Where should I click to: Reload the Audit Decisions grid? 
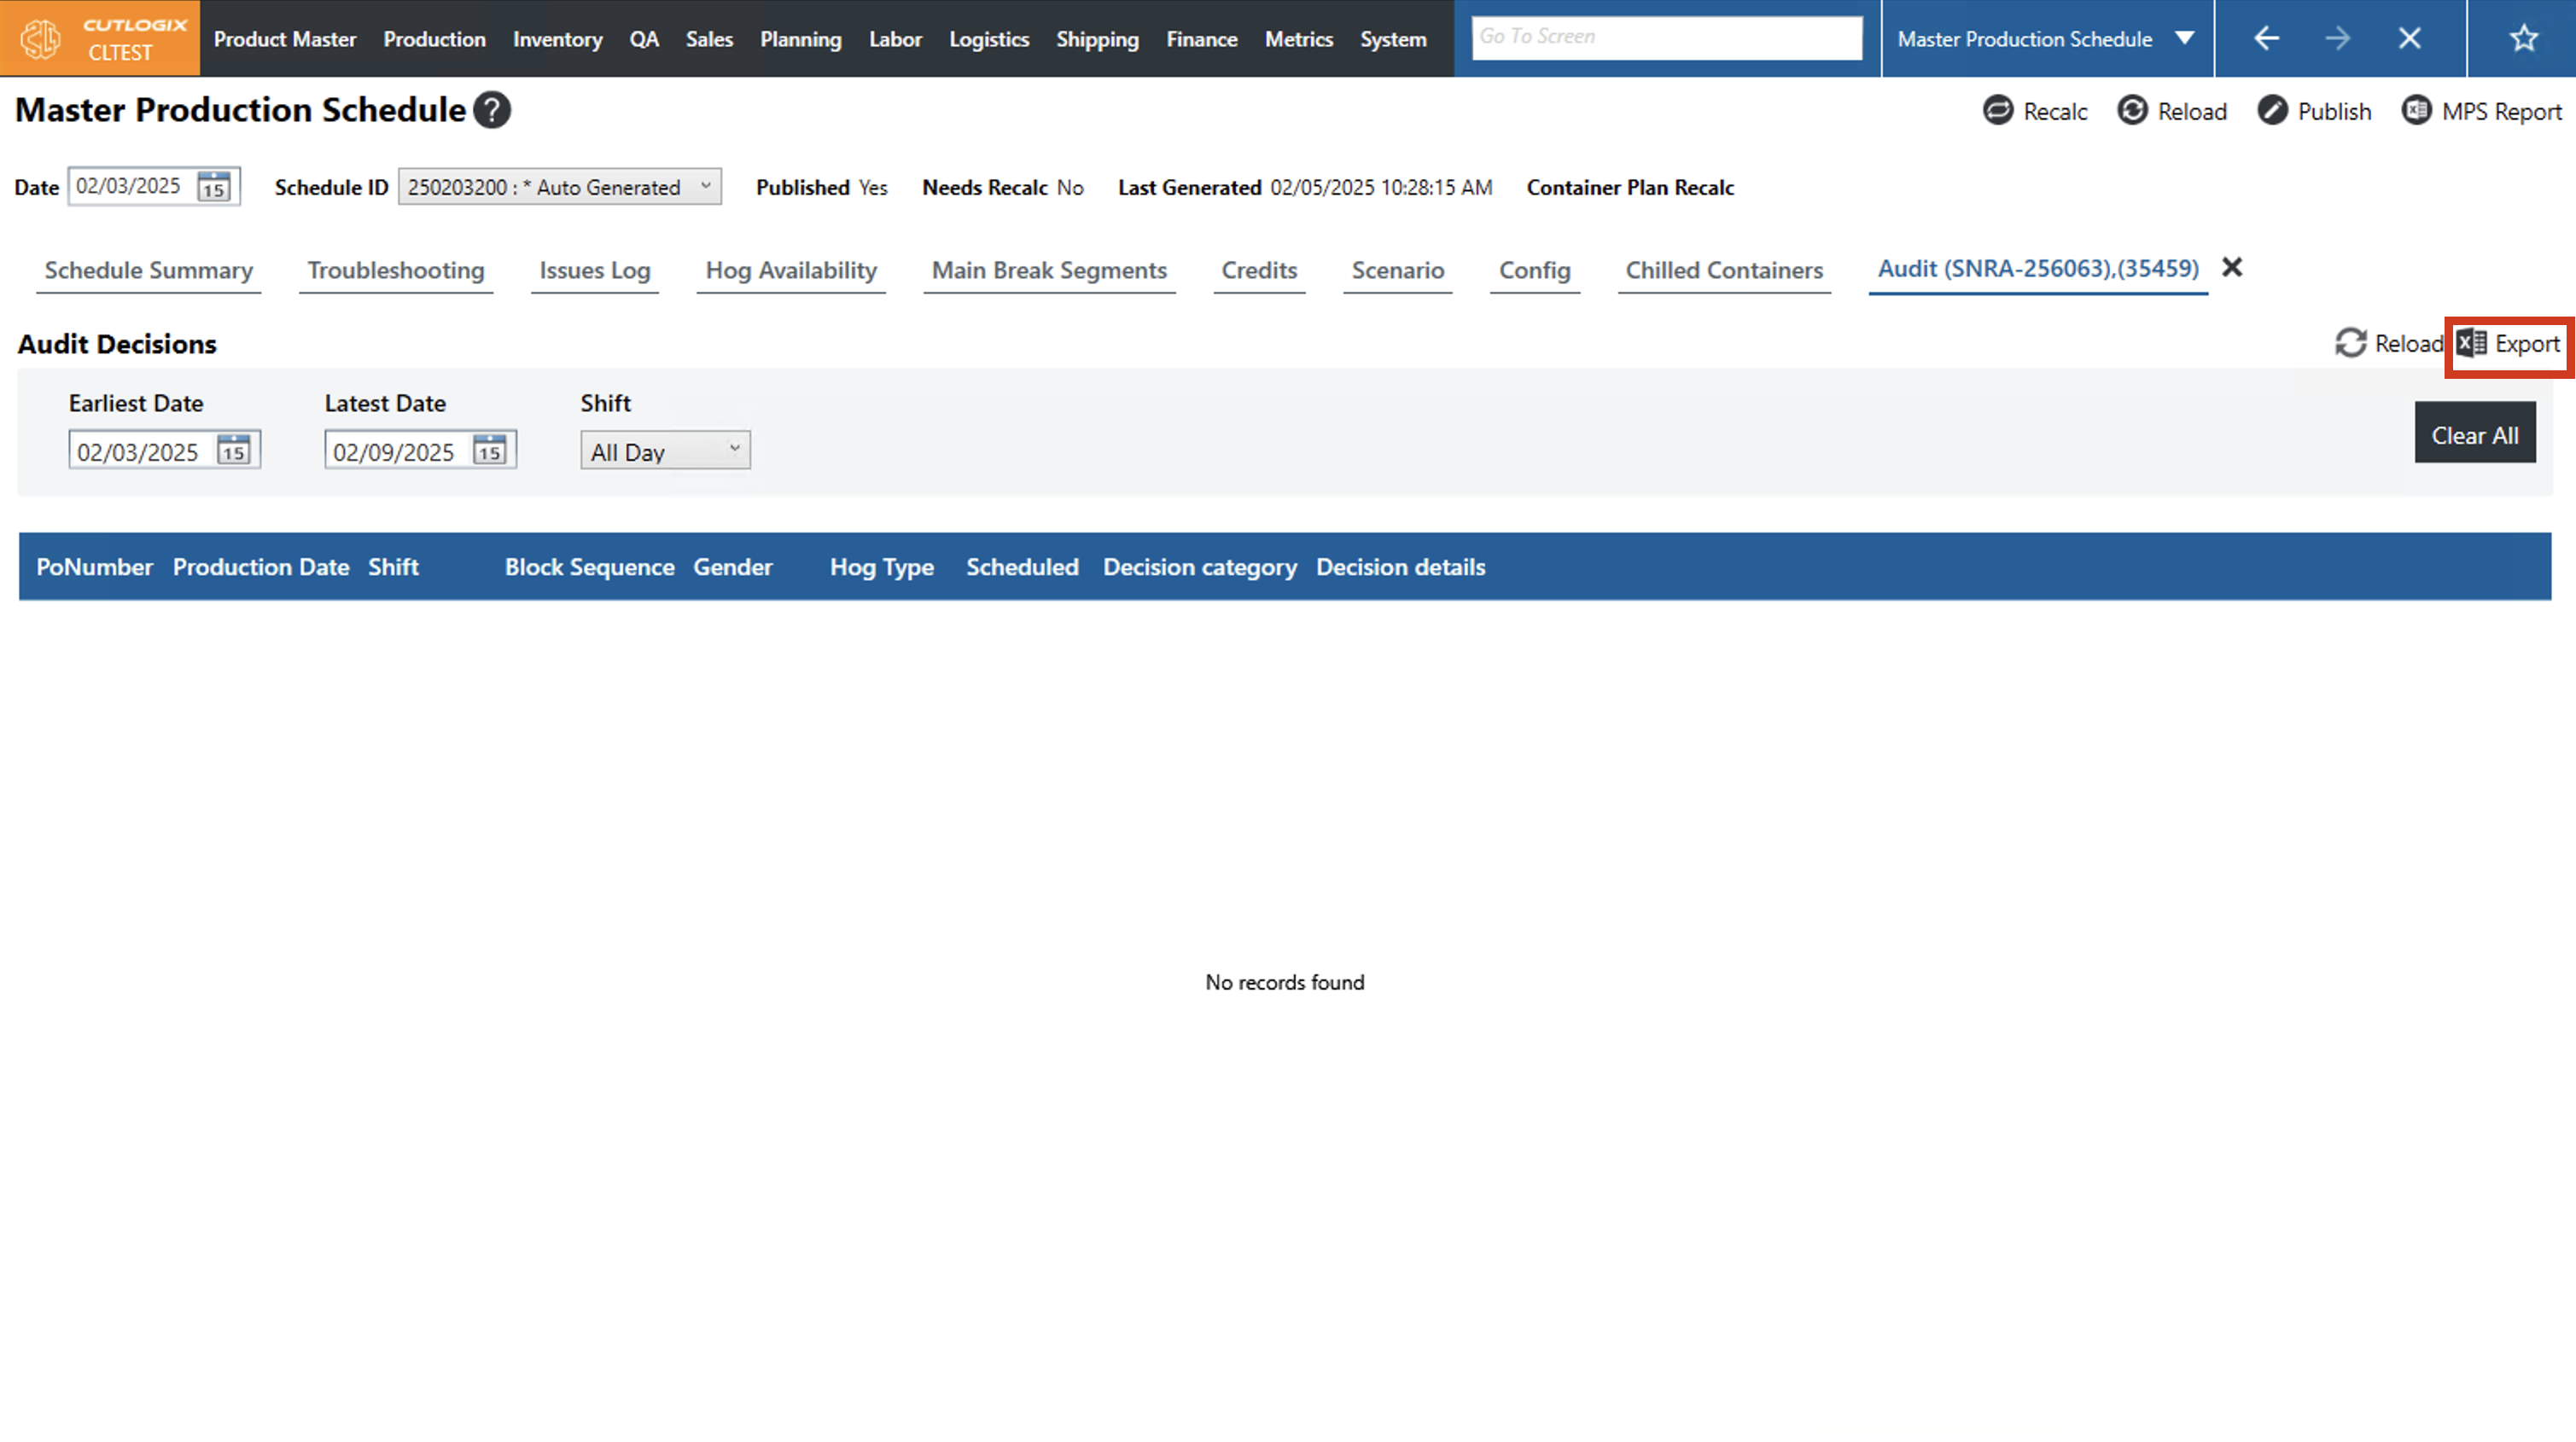2387,344
